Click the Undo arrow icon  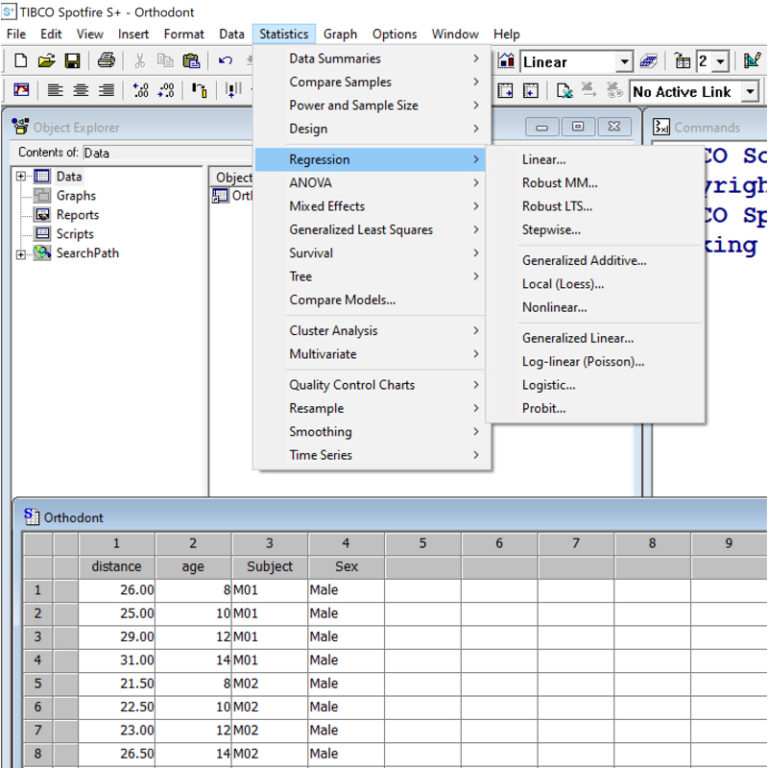pyautogui.click(x=226, y=62)
